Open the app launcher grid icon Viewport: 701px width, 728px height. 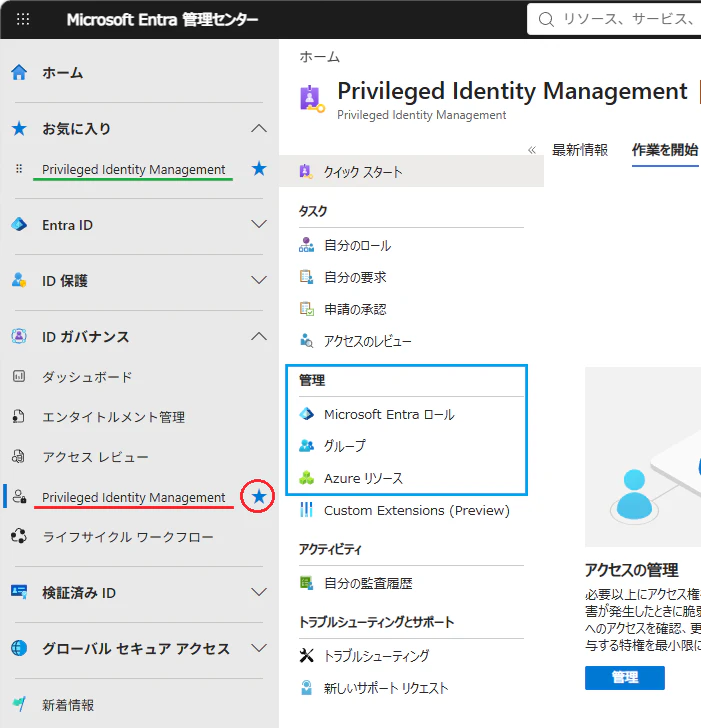point(23,19)
